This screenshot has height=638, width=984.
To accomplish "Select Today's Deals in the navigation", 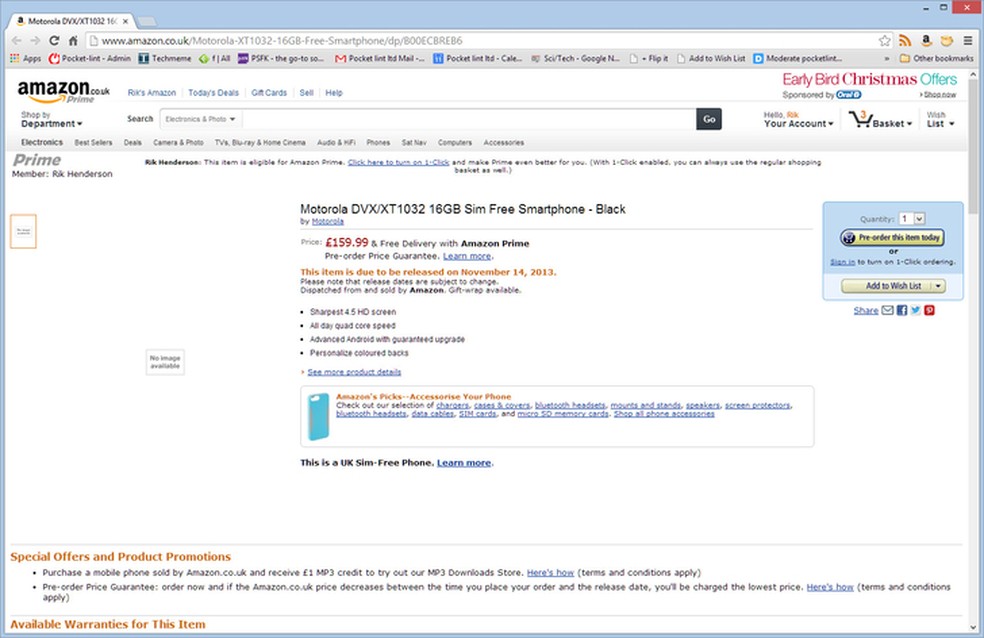I will [213, 91].
